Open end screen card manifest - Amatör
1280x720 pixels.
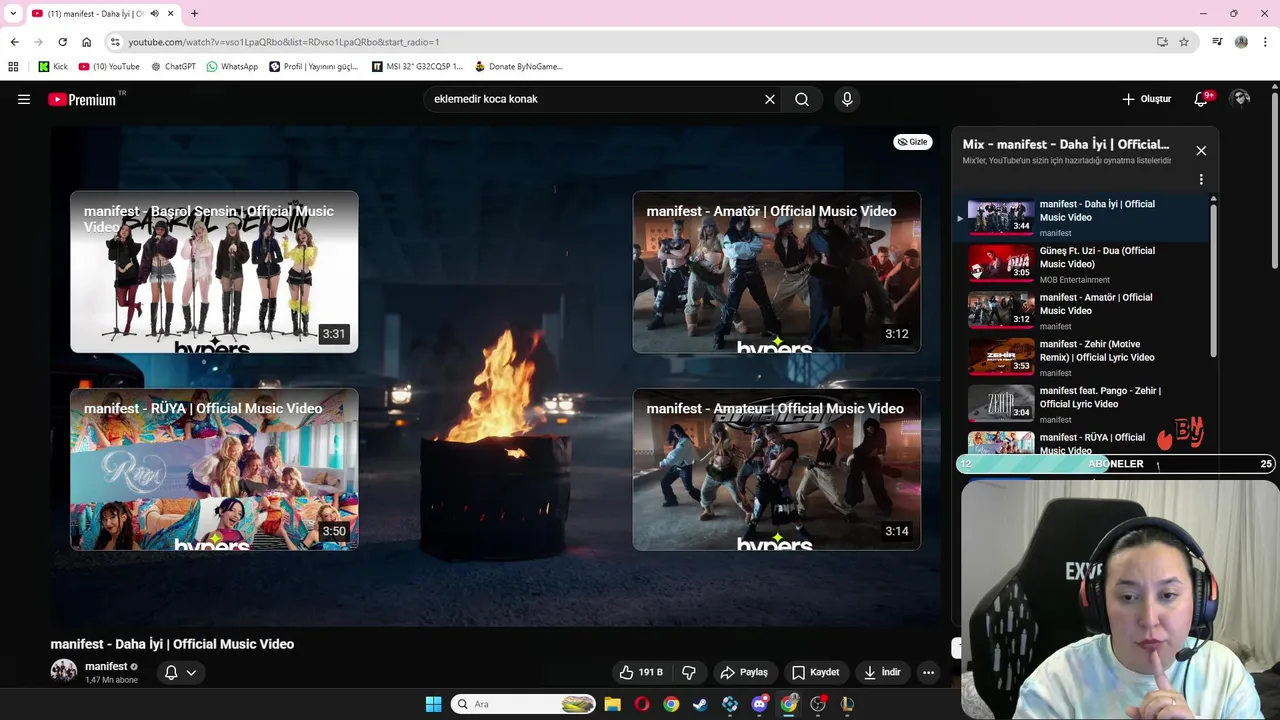777,272
